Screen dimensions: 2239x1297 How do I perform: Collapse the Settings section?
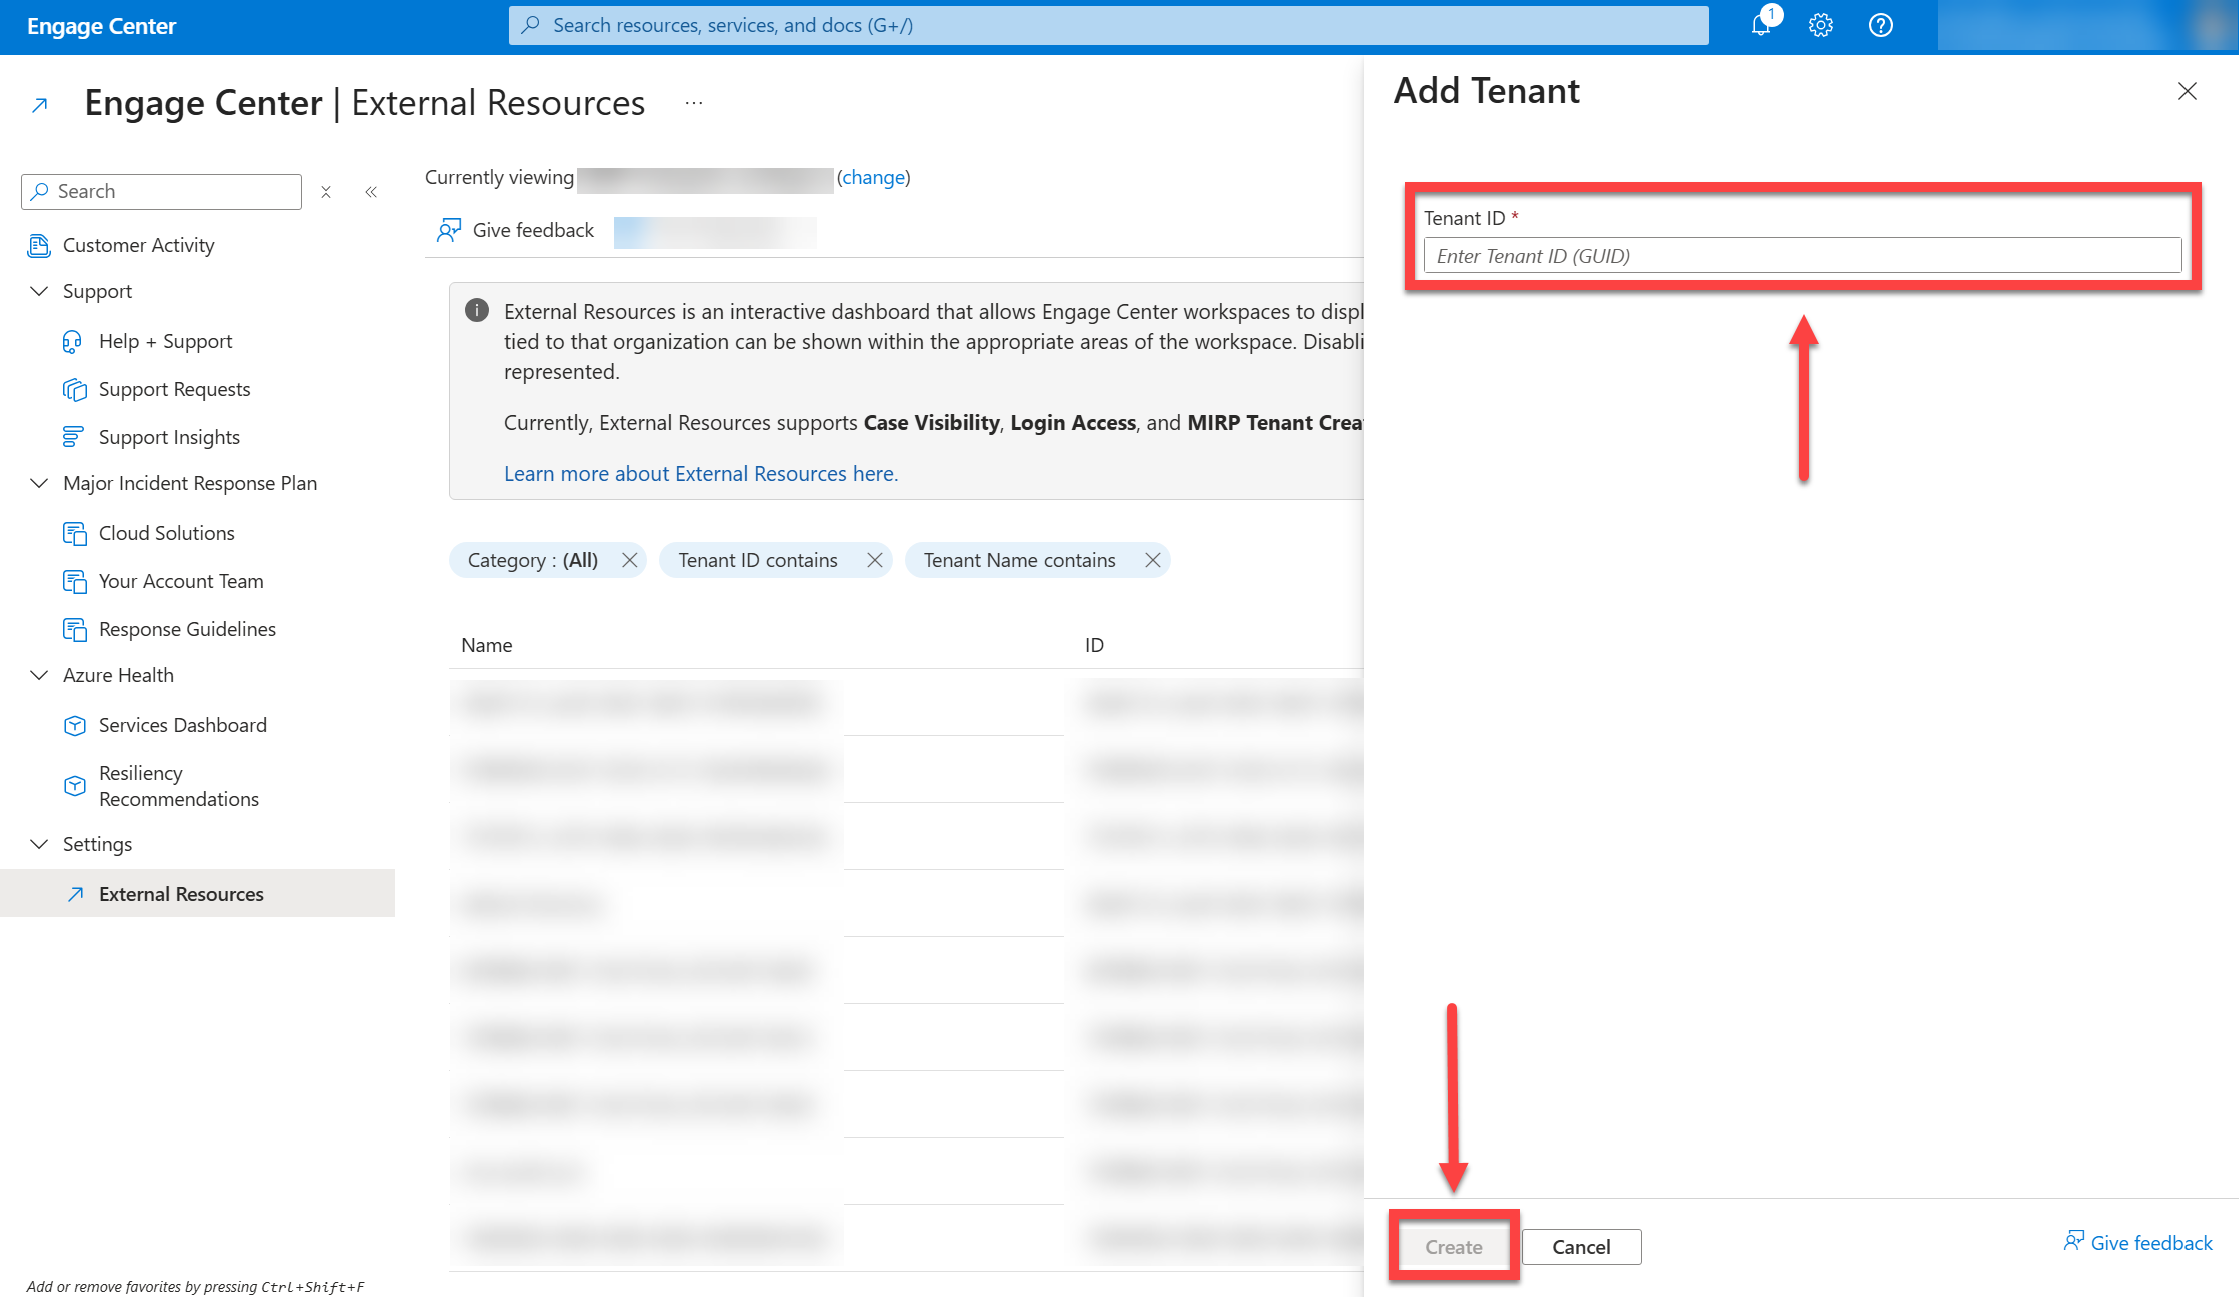40,844
